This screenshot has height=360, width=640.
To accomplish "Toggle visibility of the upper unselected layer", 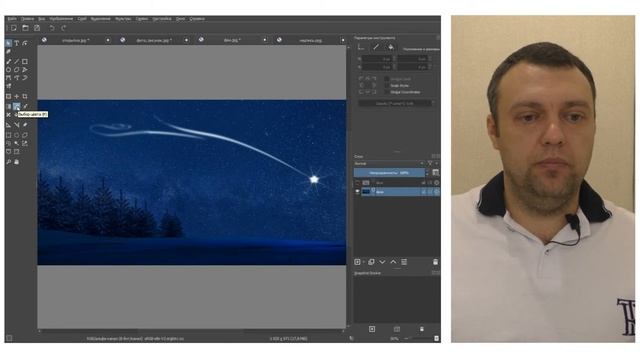I will (x=358, y=183).
